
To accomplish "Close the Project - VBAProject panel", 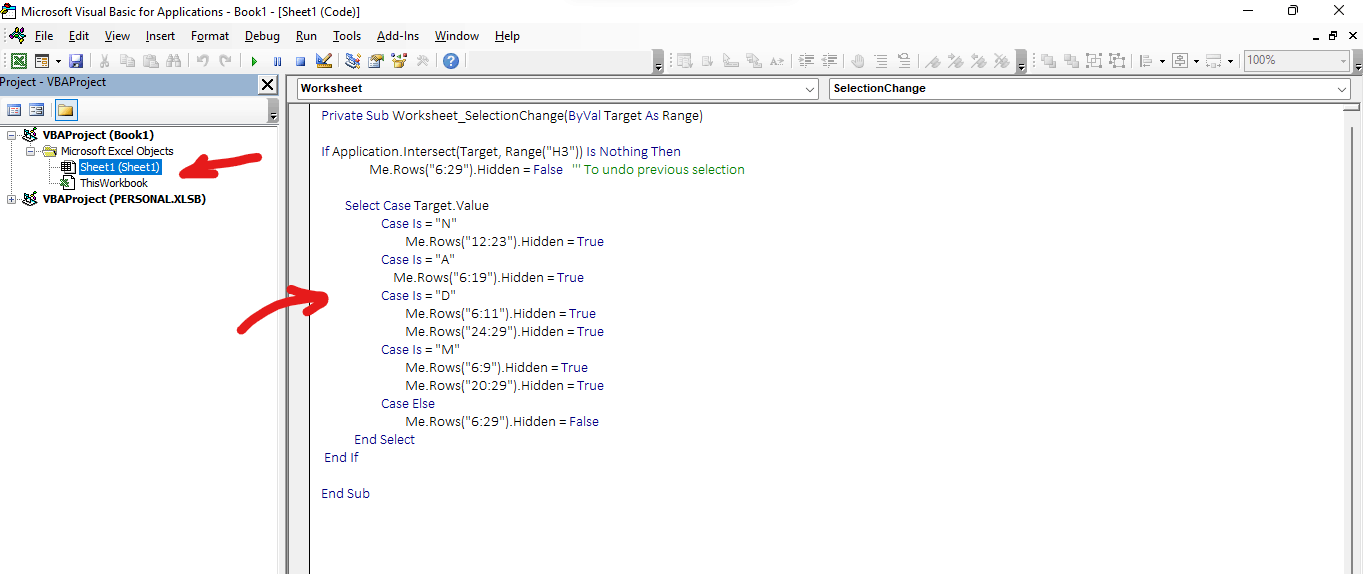I will point(267,85).
